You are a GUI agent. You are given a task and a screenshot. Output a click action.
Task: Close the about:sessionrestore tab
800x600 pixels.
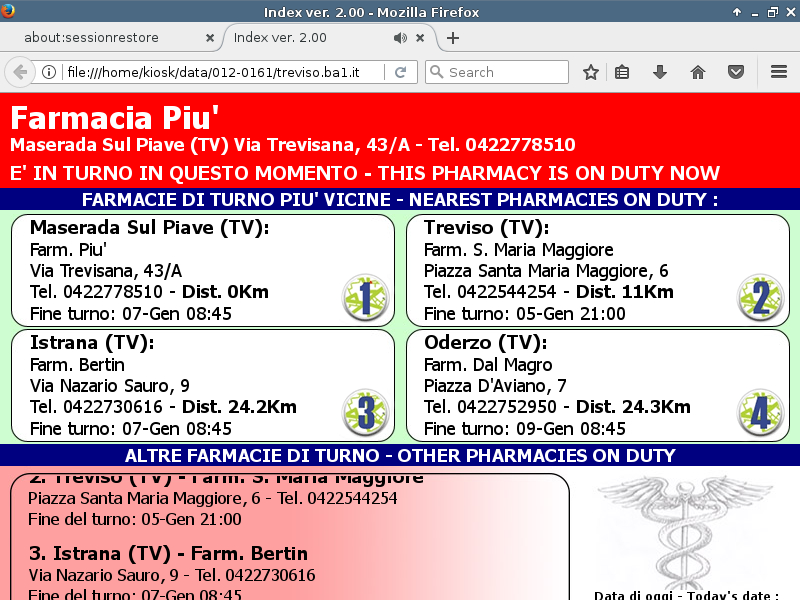coord(210,38)
